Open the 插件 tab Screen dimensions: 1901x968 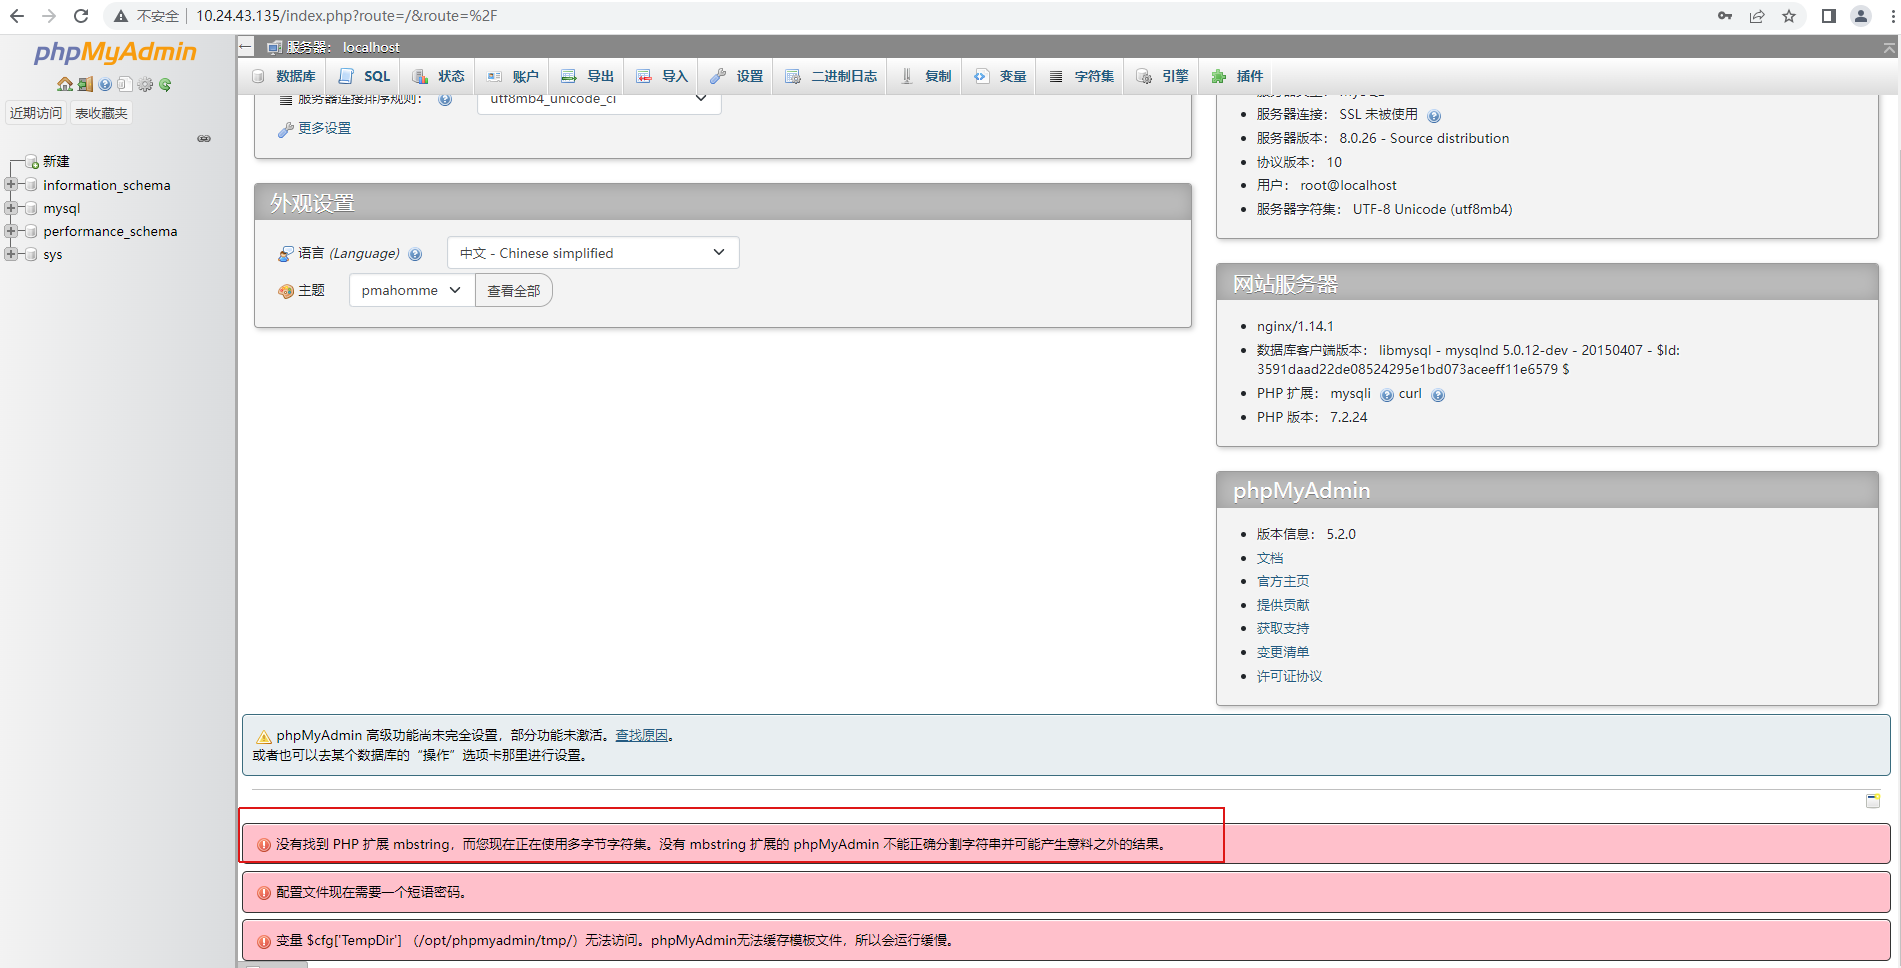(x=1237, y=76)
